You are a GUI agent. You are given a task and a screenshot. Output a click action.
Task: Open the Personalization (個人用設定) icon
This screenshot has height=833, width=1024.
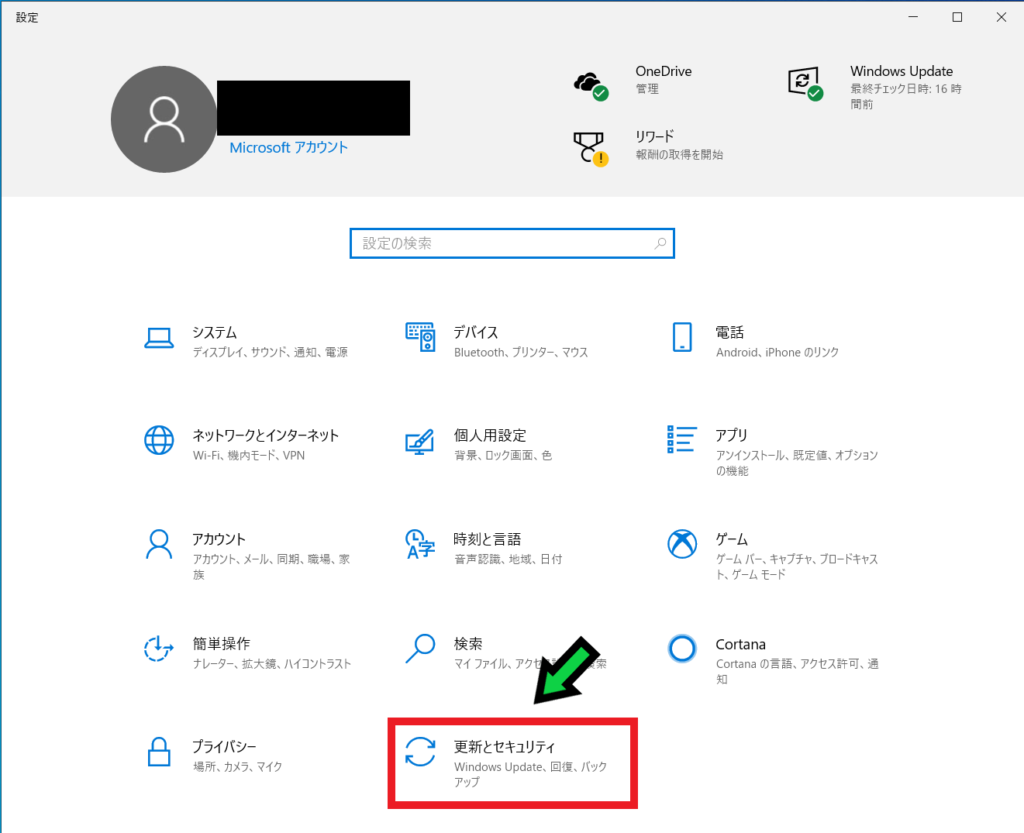tap(420, 441)
